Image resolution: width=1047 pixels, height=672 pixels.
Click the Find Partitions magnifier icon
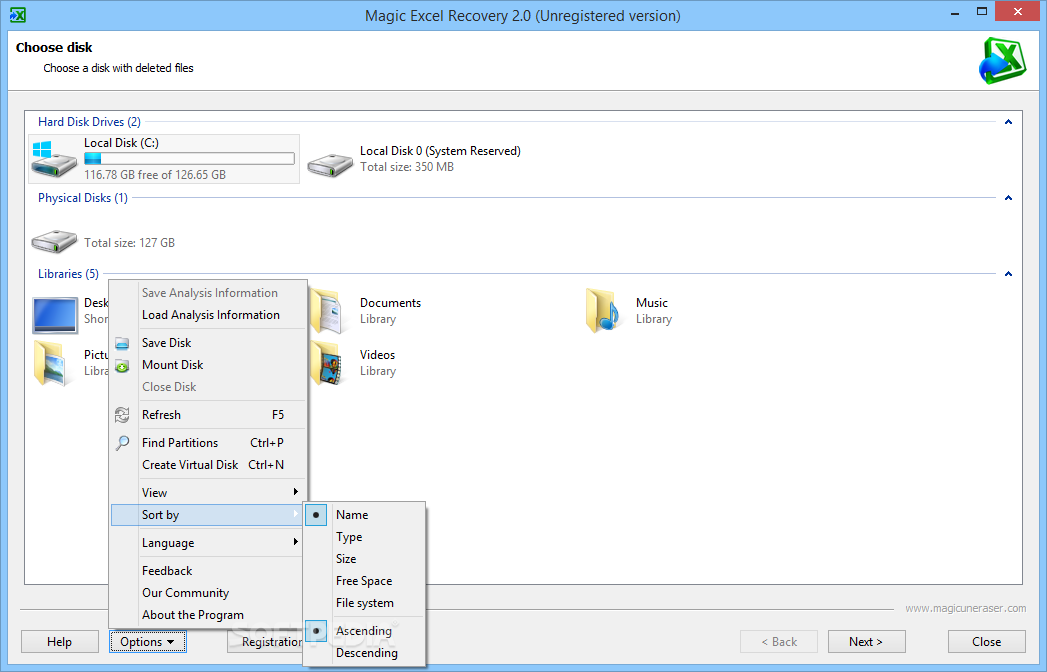pyautogui.click(x=123, y=443)
